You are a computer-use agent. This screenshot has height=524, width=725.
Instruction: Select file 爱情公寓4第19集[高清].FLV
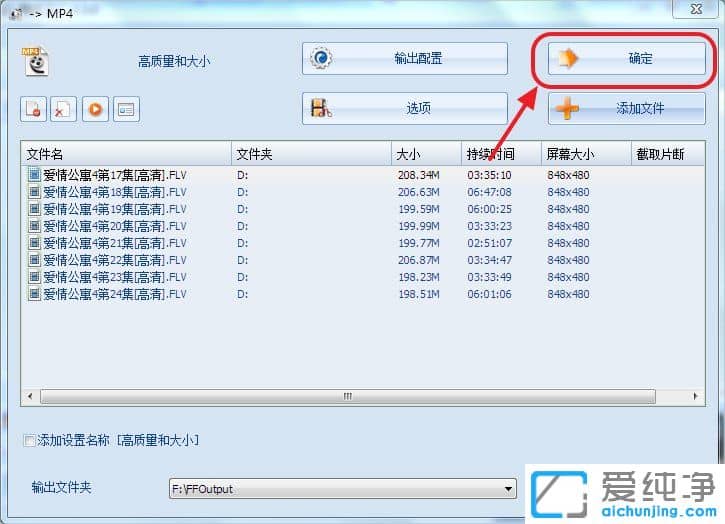[x=115, y=210]
